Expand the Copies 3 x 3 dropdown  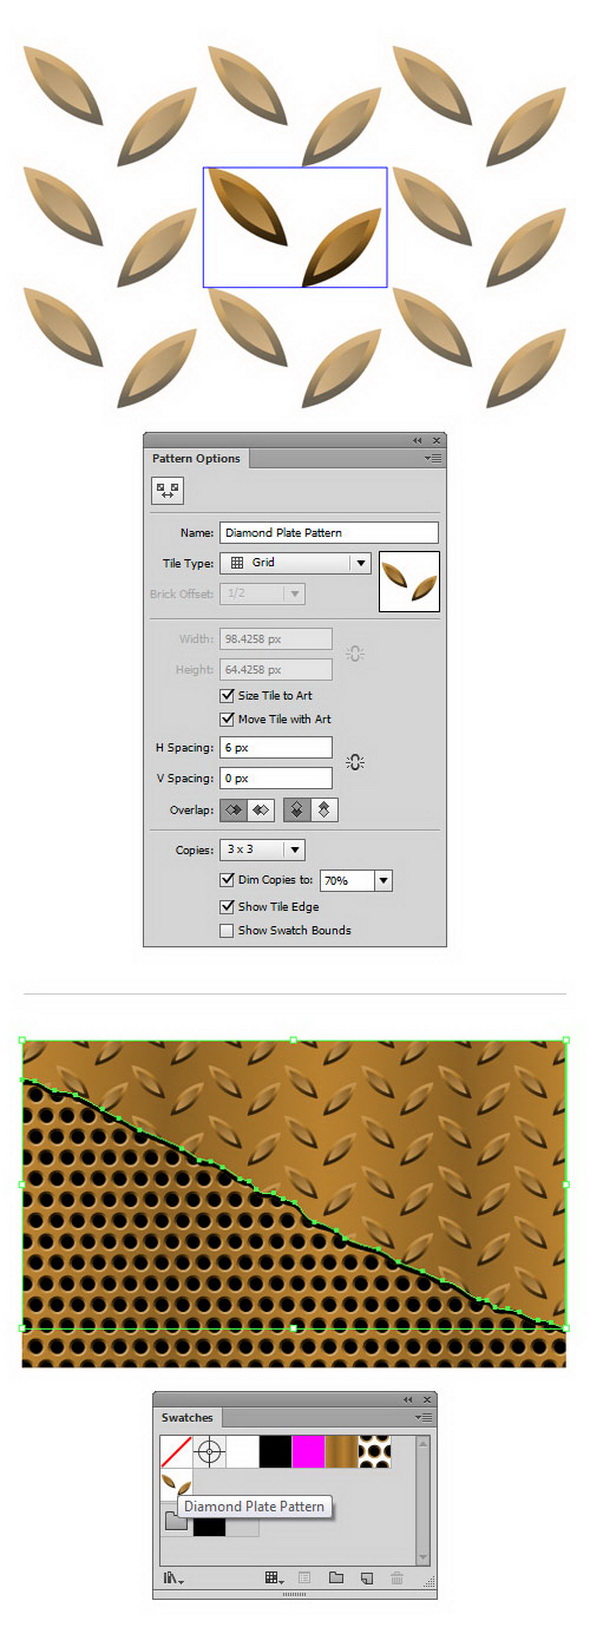(262, 850)
